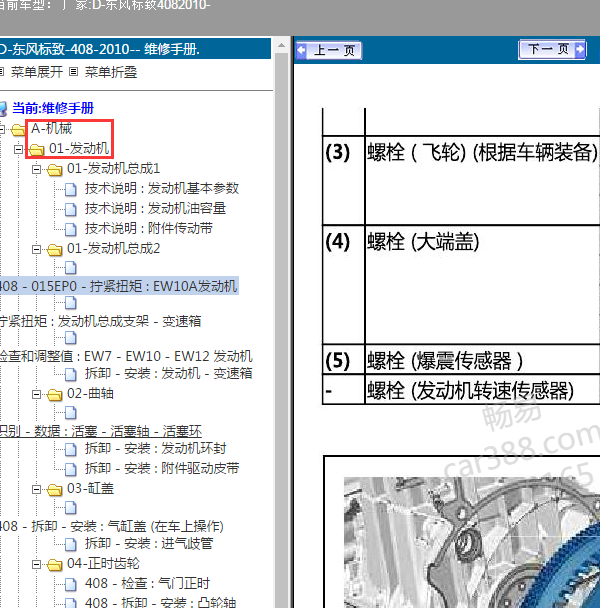Collapse the A-机械 tree node

click(2, 129)
